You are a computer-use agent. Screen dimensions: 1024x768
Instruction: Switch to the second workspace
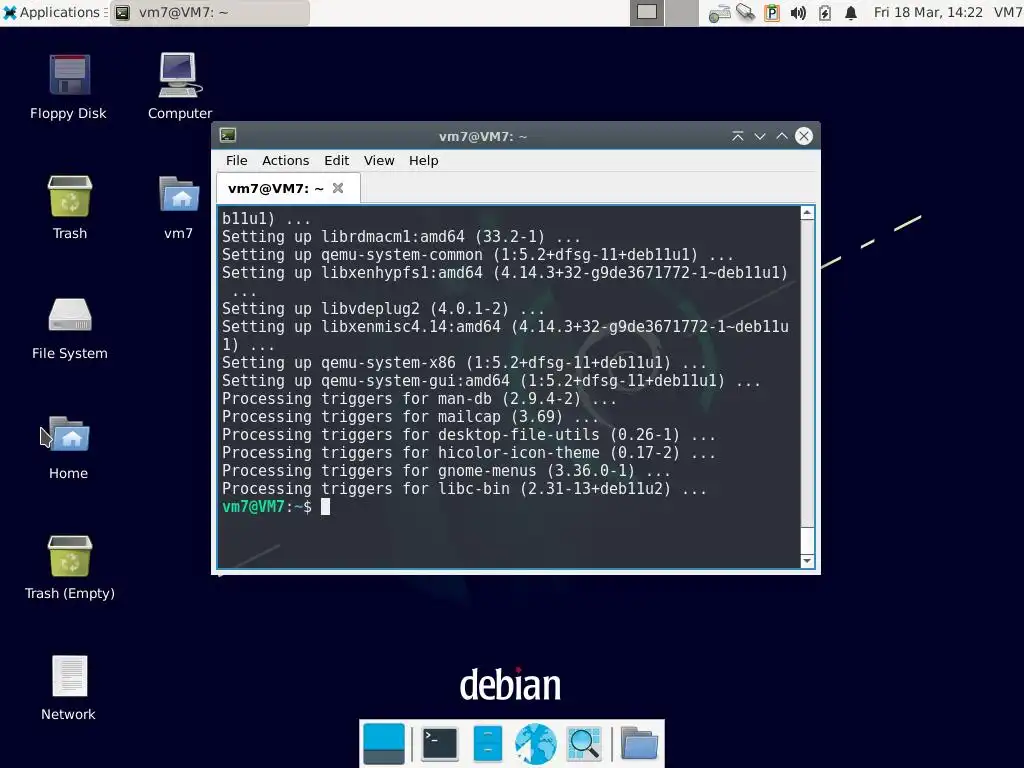pyautogui.click(x=682, y=12)
